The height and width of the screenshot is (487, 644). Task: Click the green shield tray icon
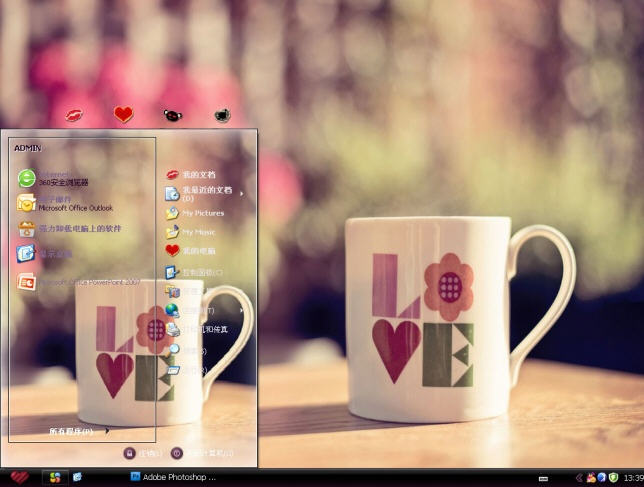pyautogui.click(x=613, y=477)
